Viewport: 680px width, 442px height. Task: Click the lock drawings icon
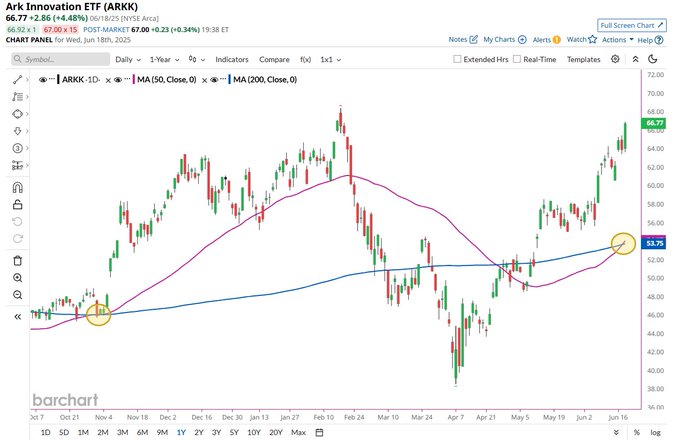(17, 204)
